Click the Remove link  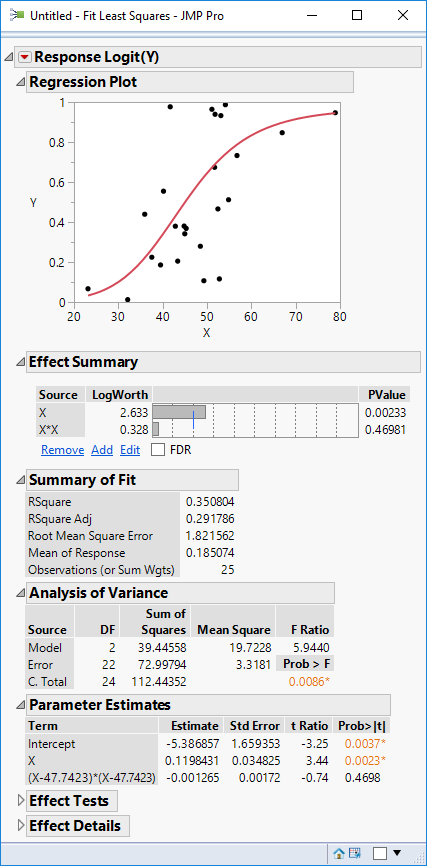(62, 450)
